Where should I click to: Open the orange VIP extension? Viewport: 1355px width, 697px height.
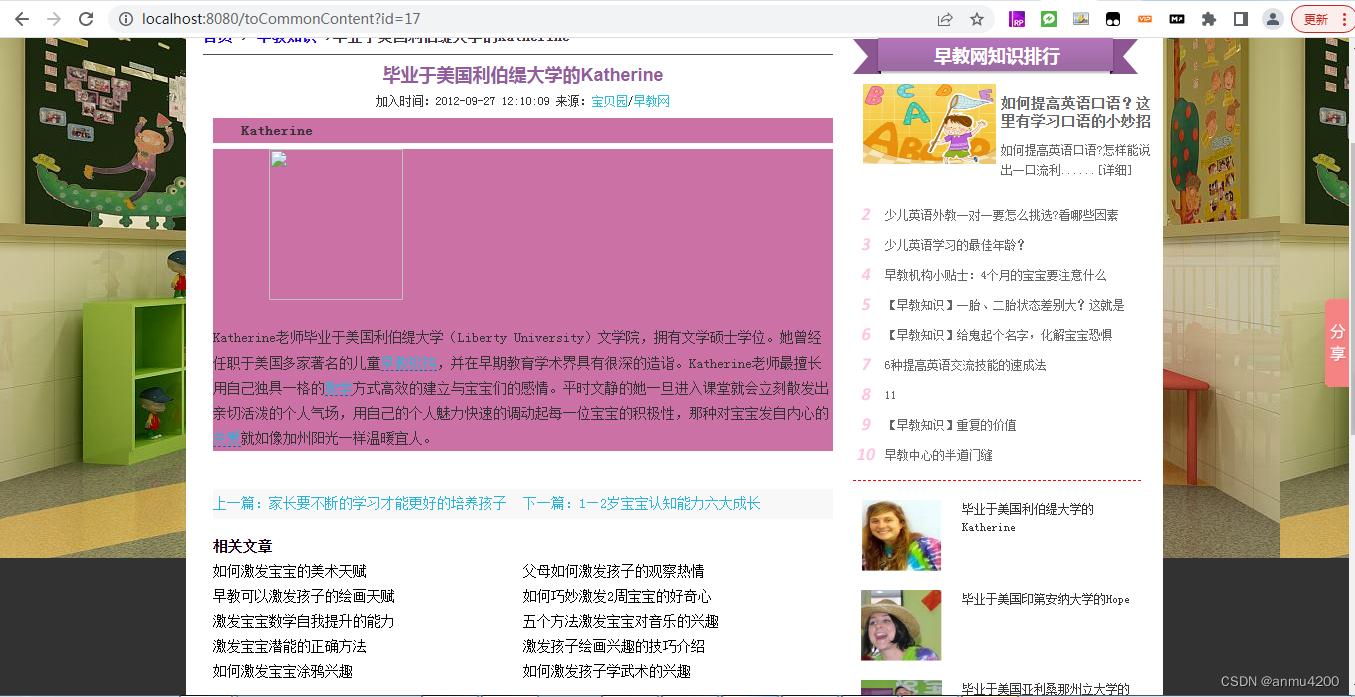[x=1145, y=19]
